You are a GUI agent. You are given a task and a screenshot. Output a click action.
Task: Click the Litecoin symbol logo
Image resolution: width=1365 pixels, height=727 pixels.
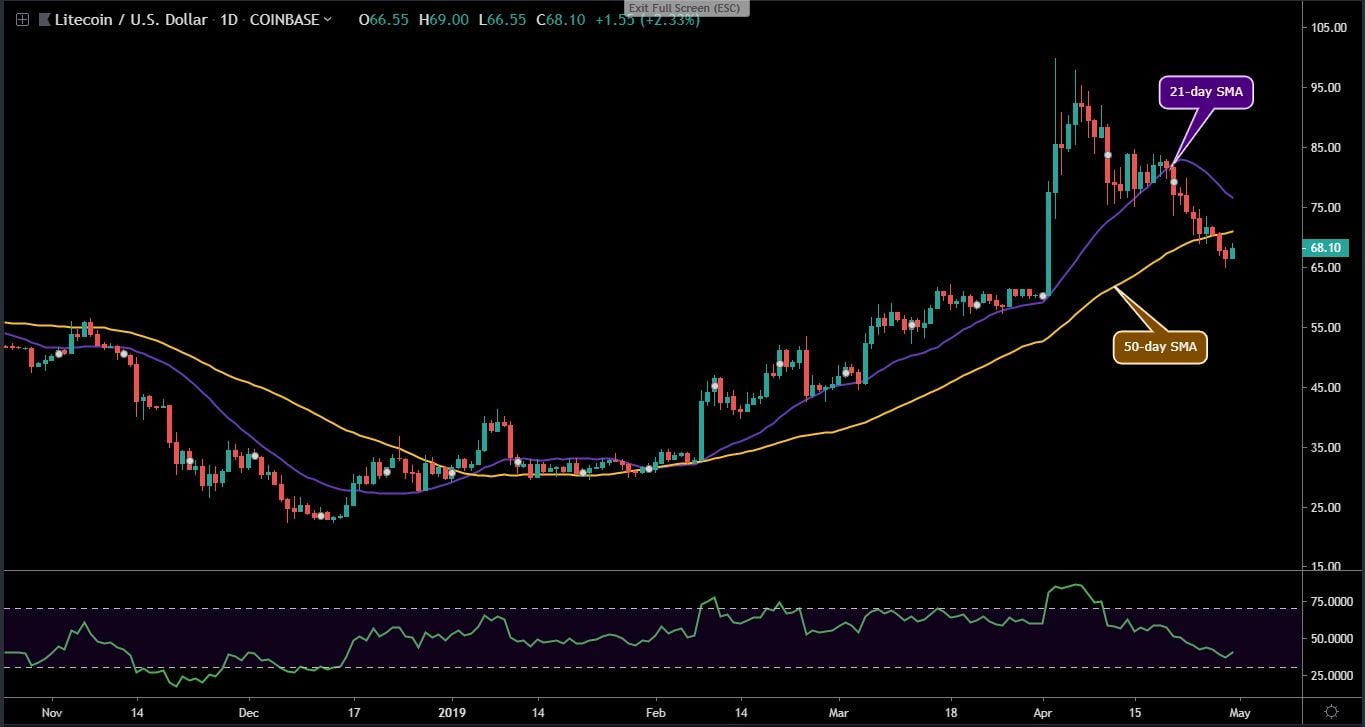coord(43,19)
